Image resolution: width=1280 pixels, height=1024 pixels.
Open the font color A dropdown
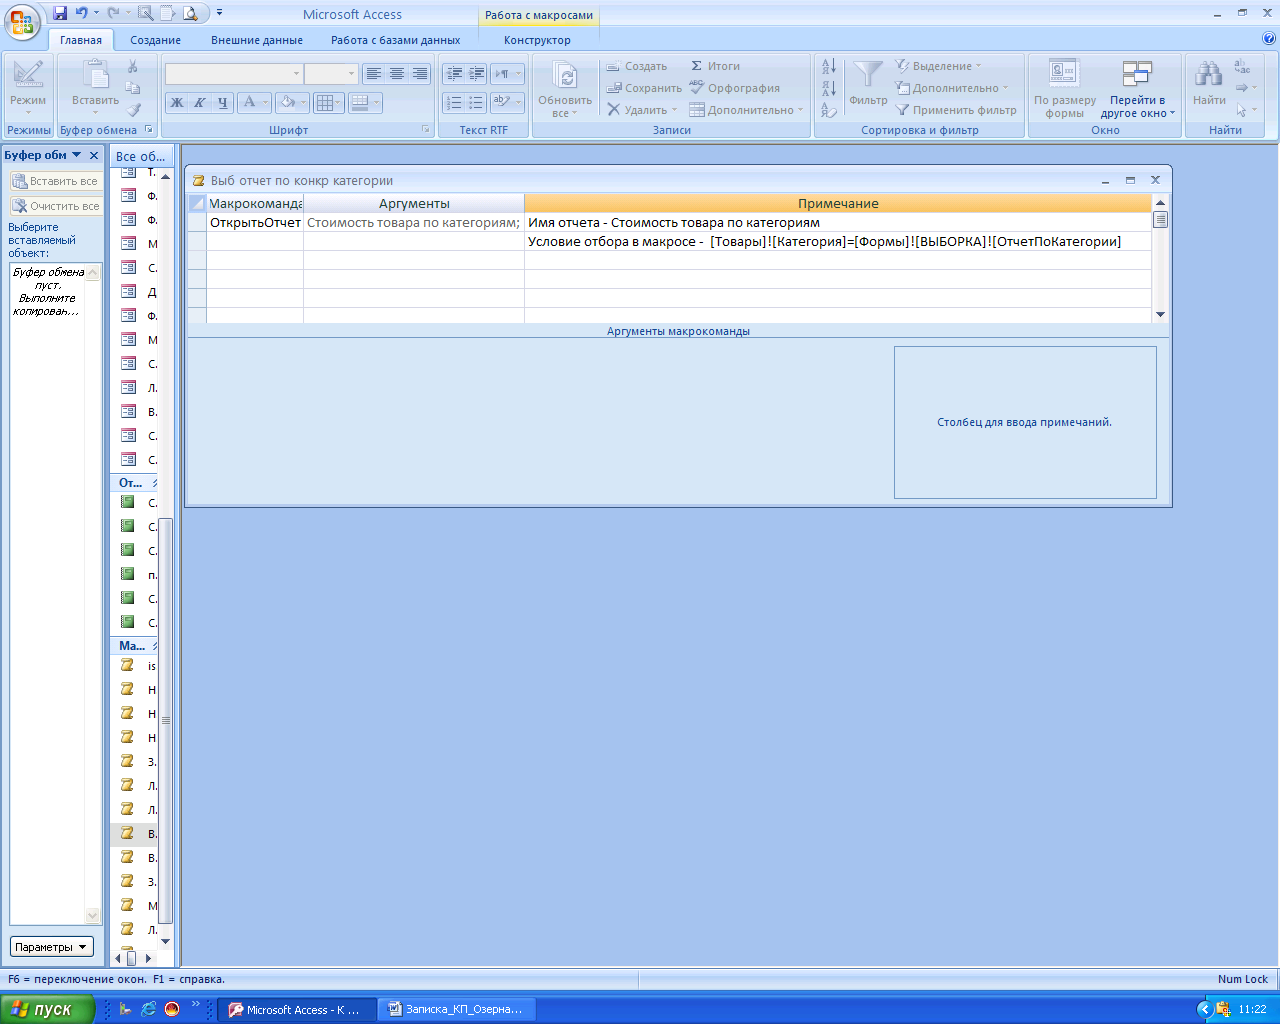tap(254, 102)
